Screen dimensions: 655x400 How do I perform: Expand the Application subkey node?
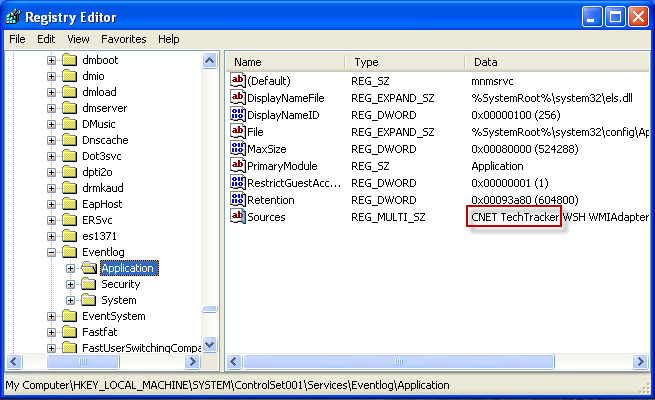coord(71,268)
